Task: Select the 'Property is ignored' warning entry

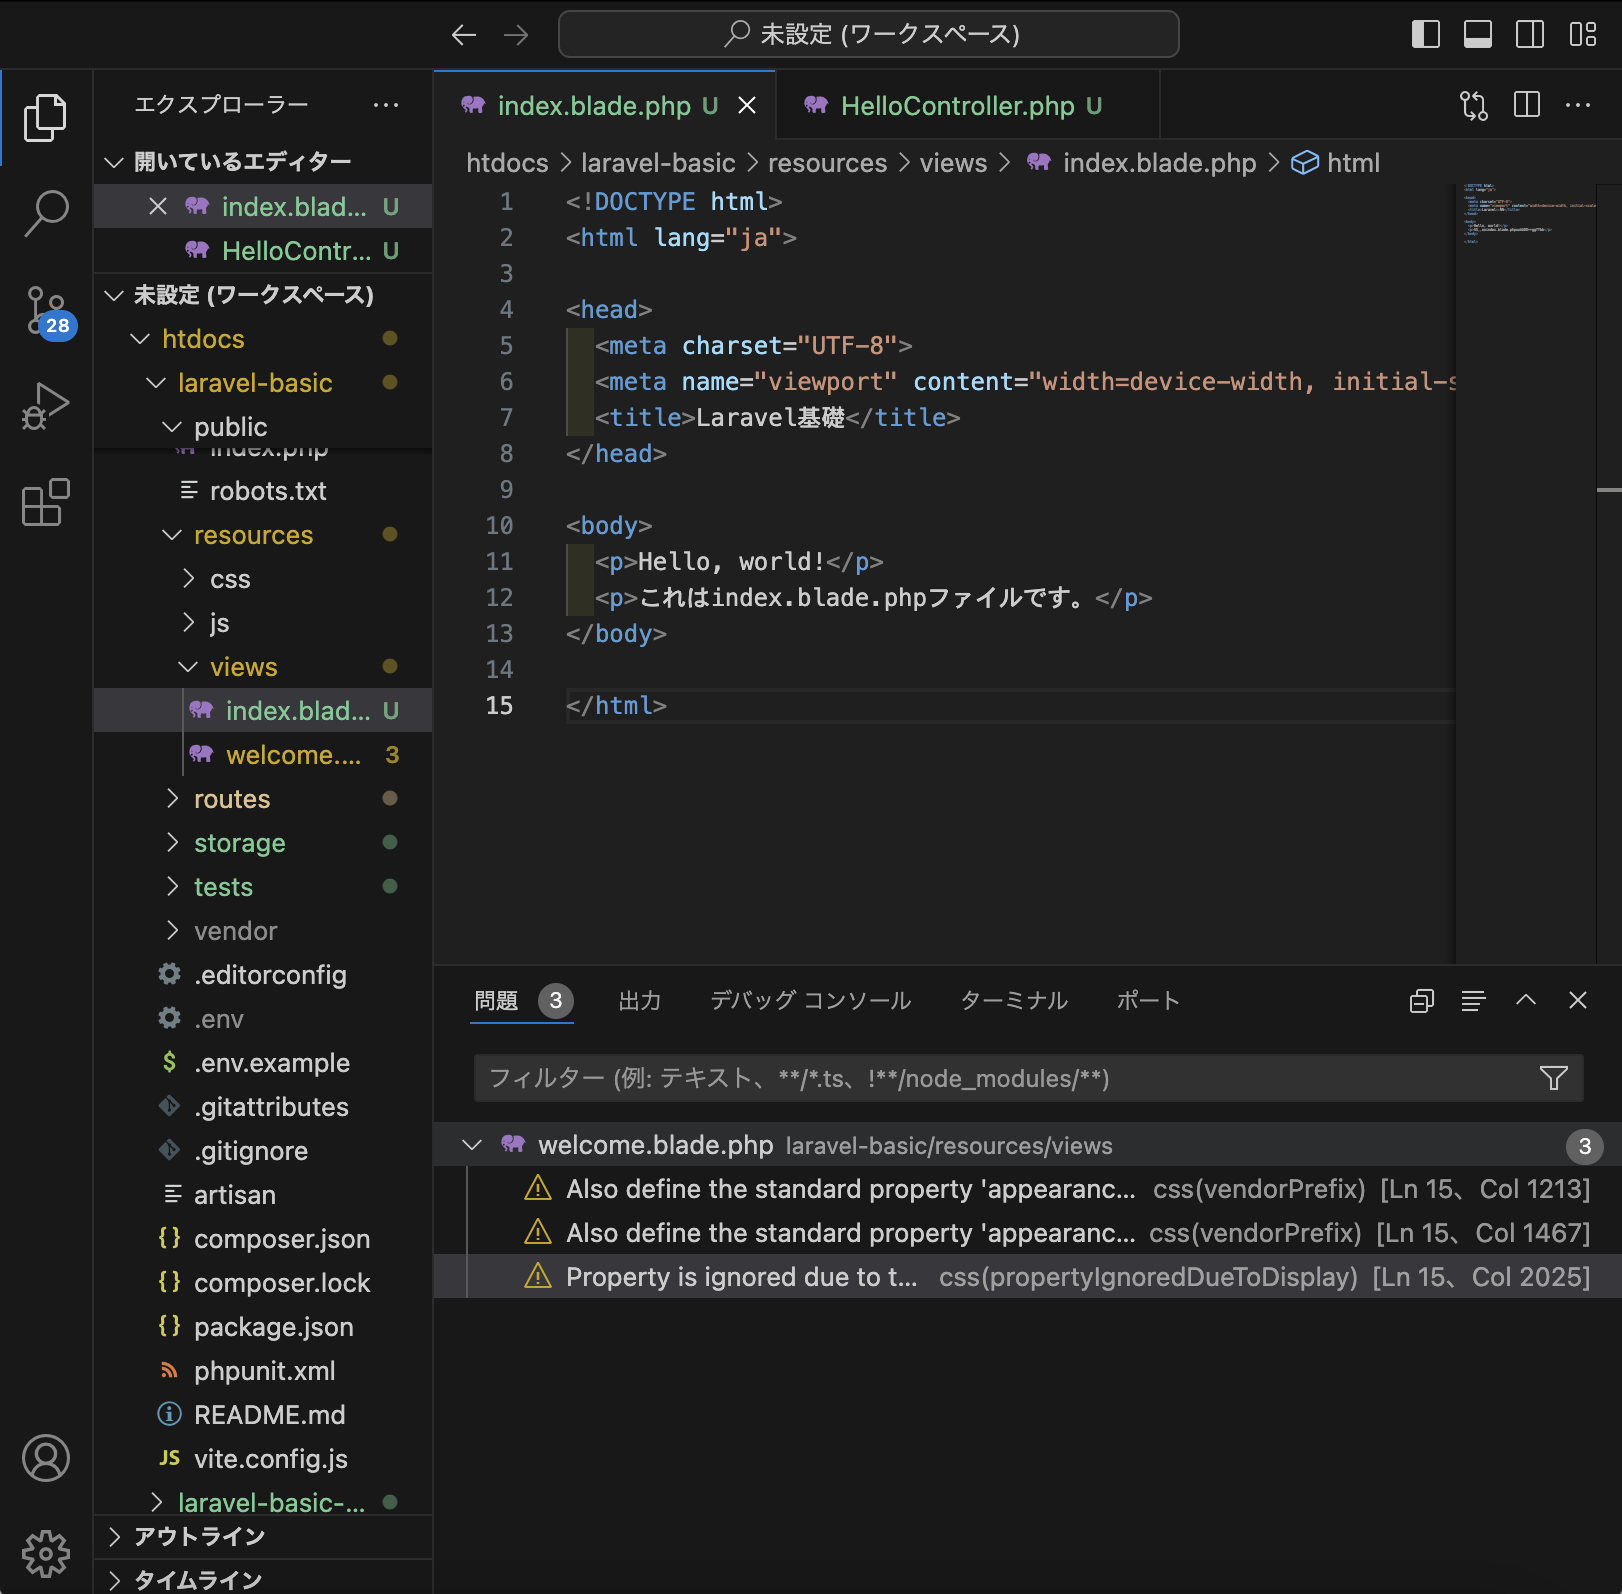Action: (x=740, y=1277)
